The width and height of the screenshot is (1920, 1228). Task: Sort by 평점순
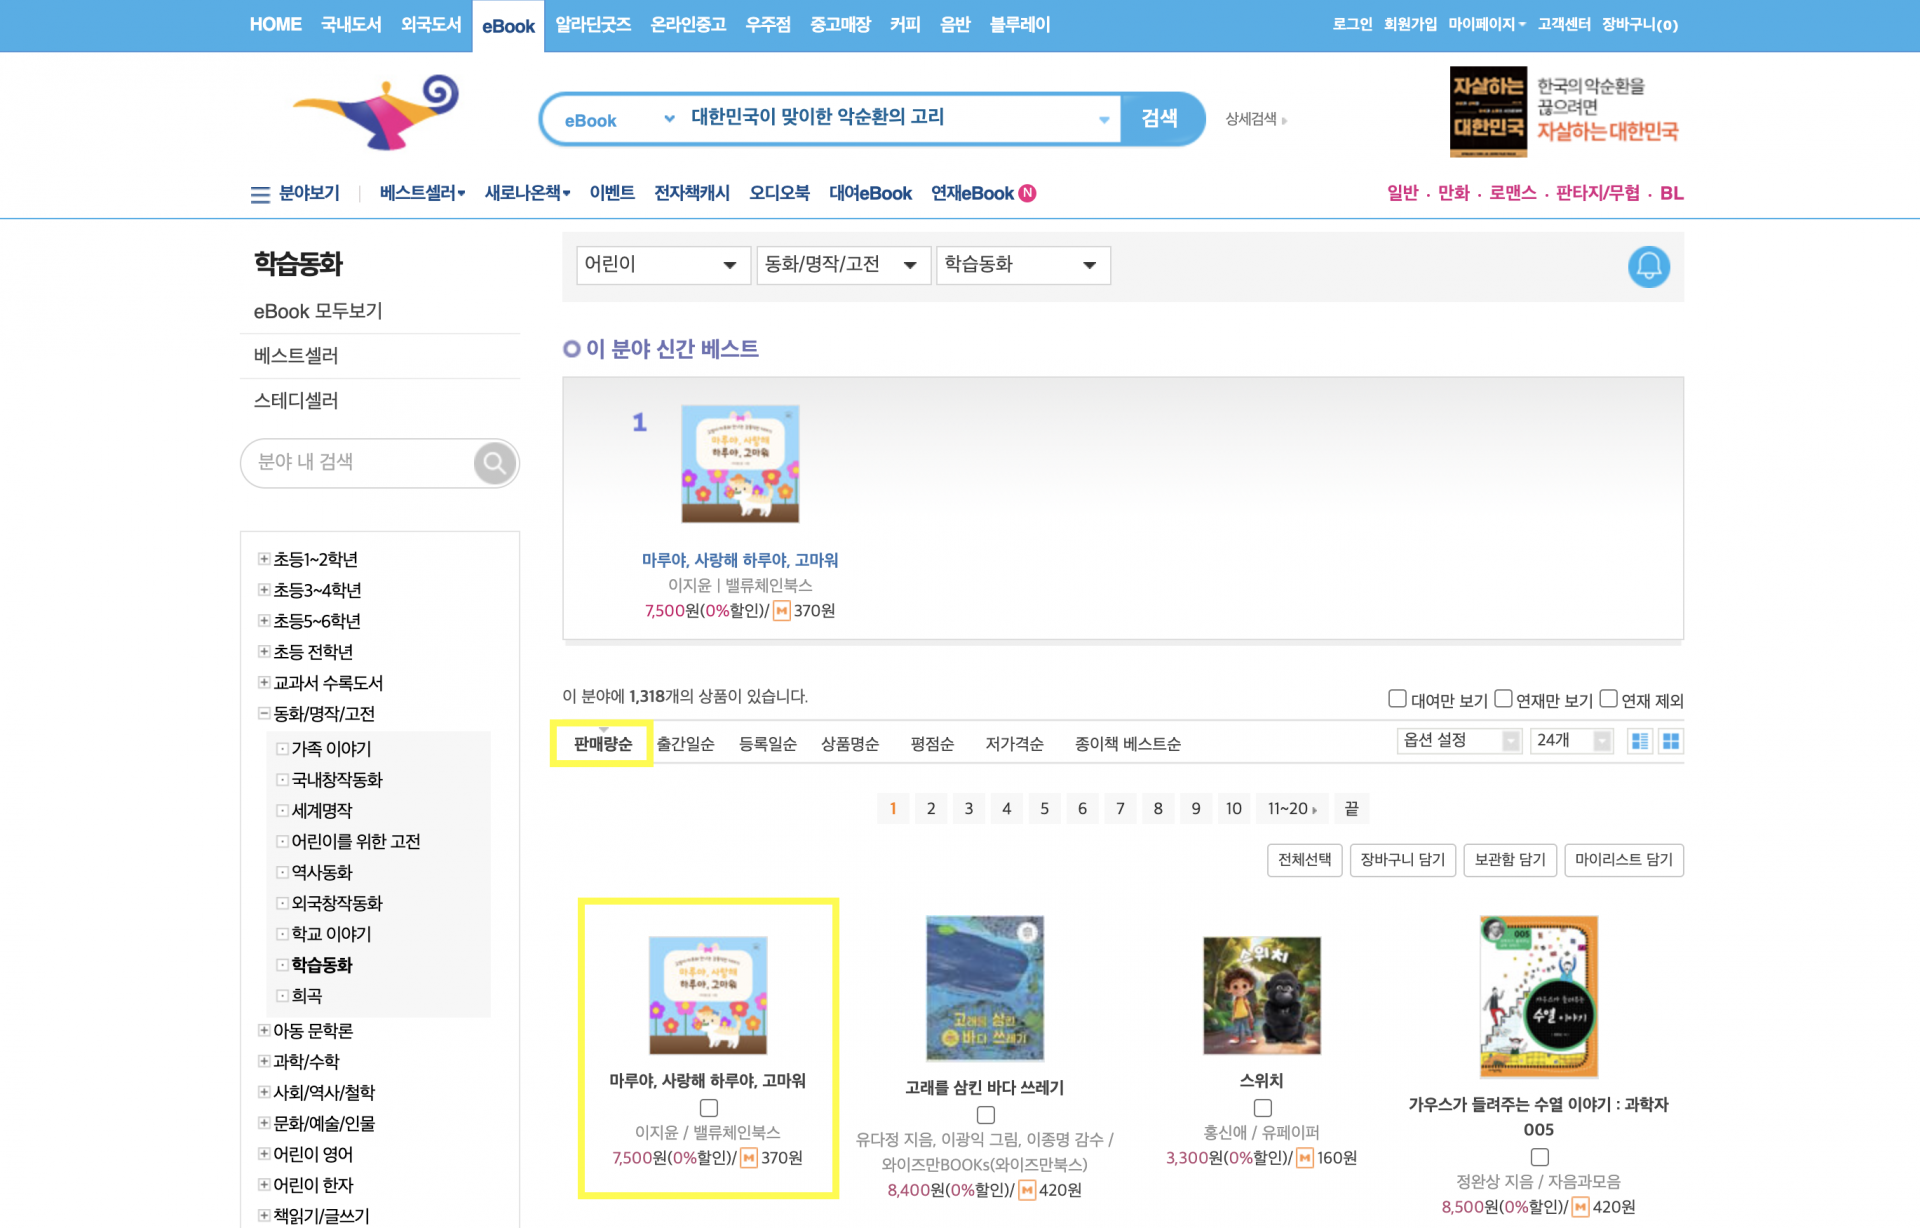pyautogui.click(x=932, y=744)
